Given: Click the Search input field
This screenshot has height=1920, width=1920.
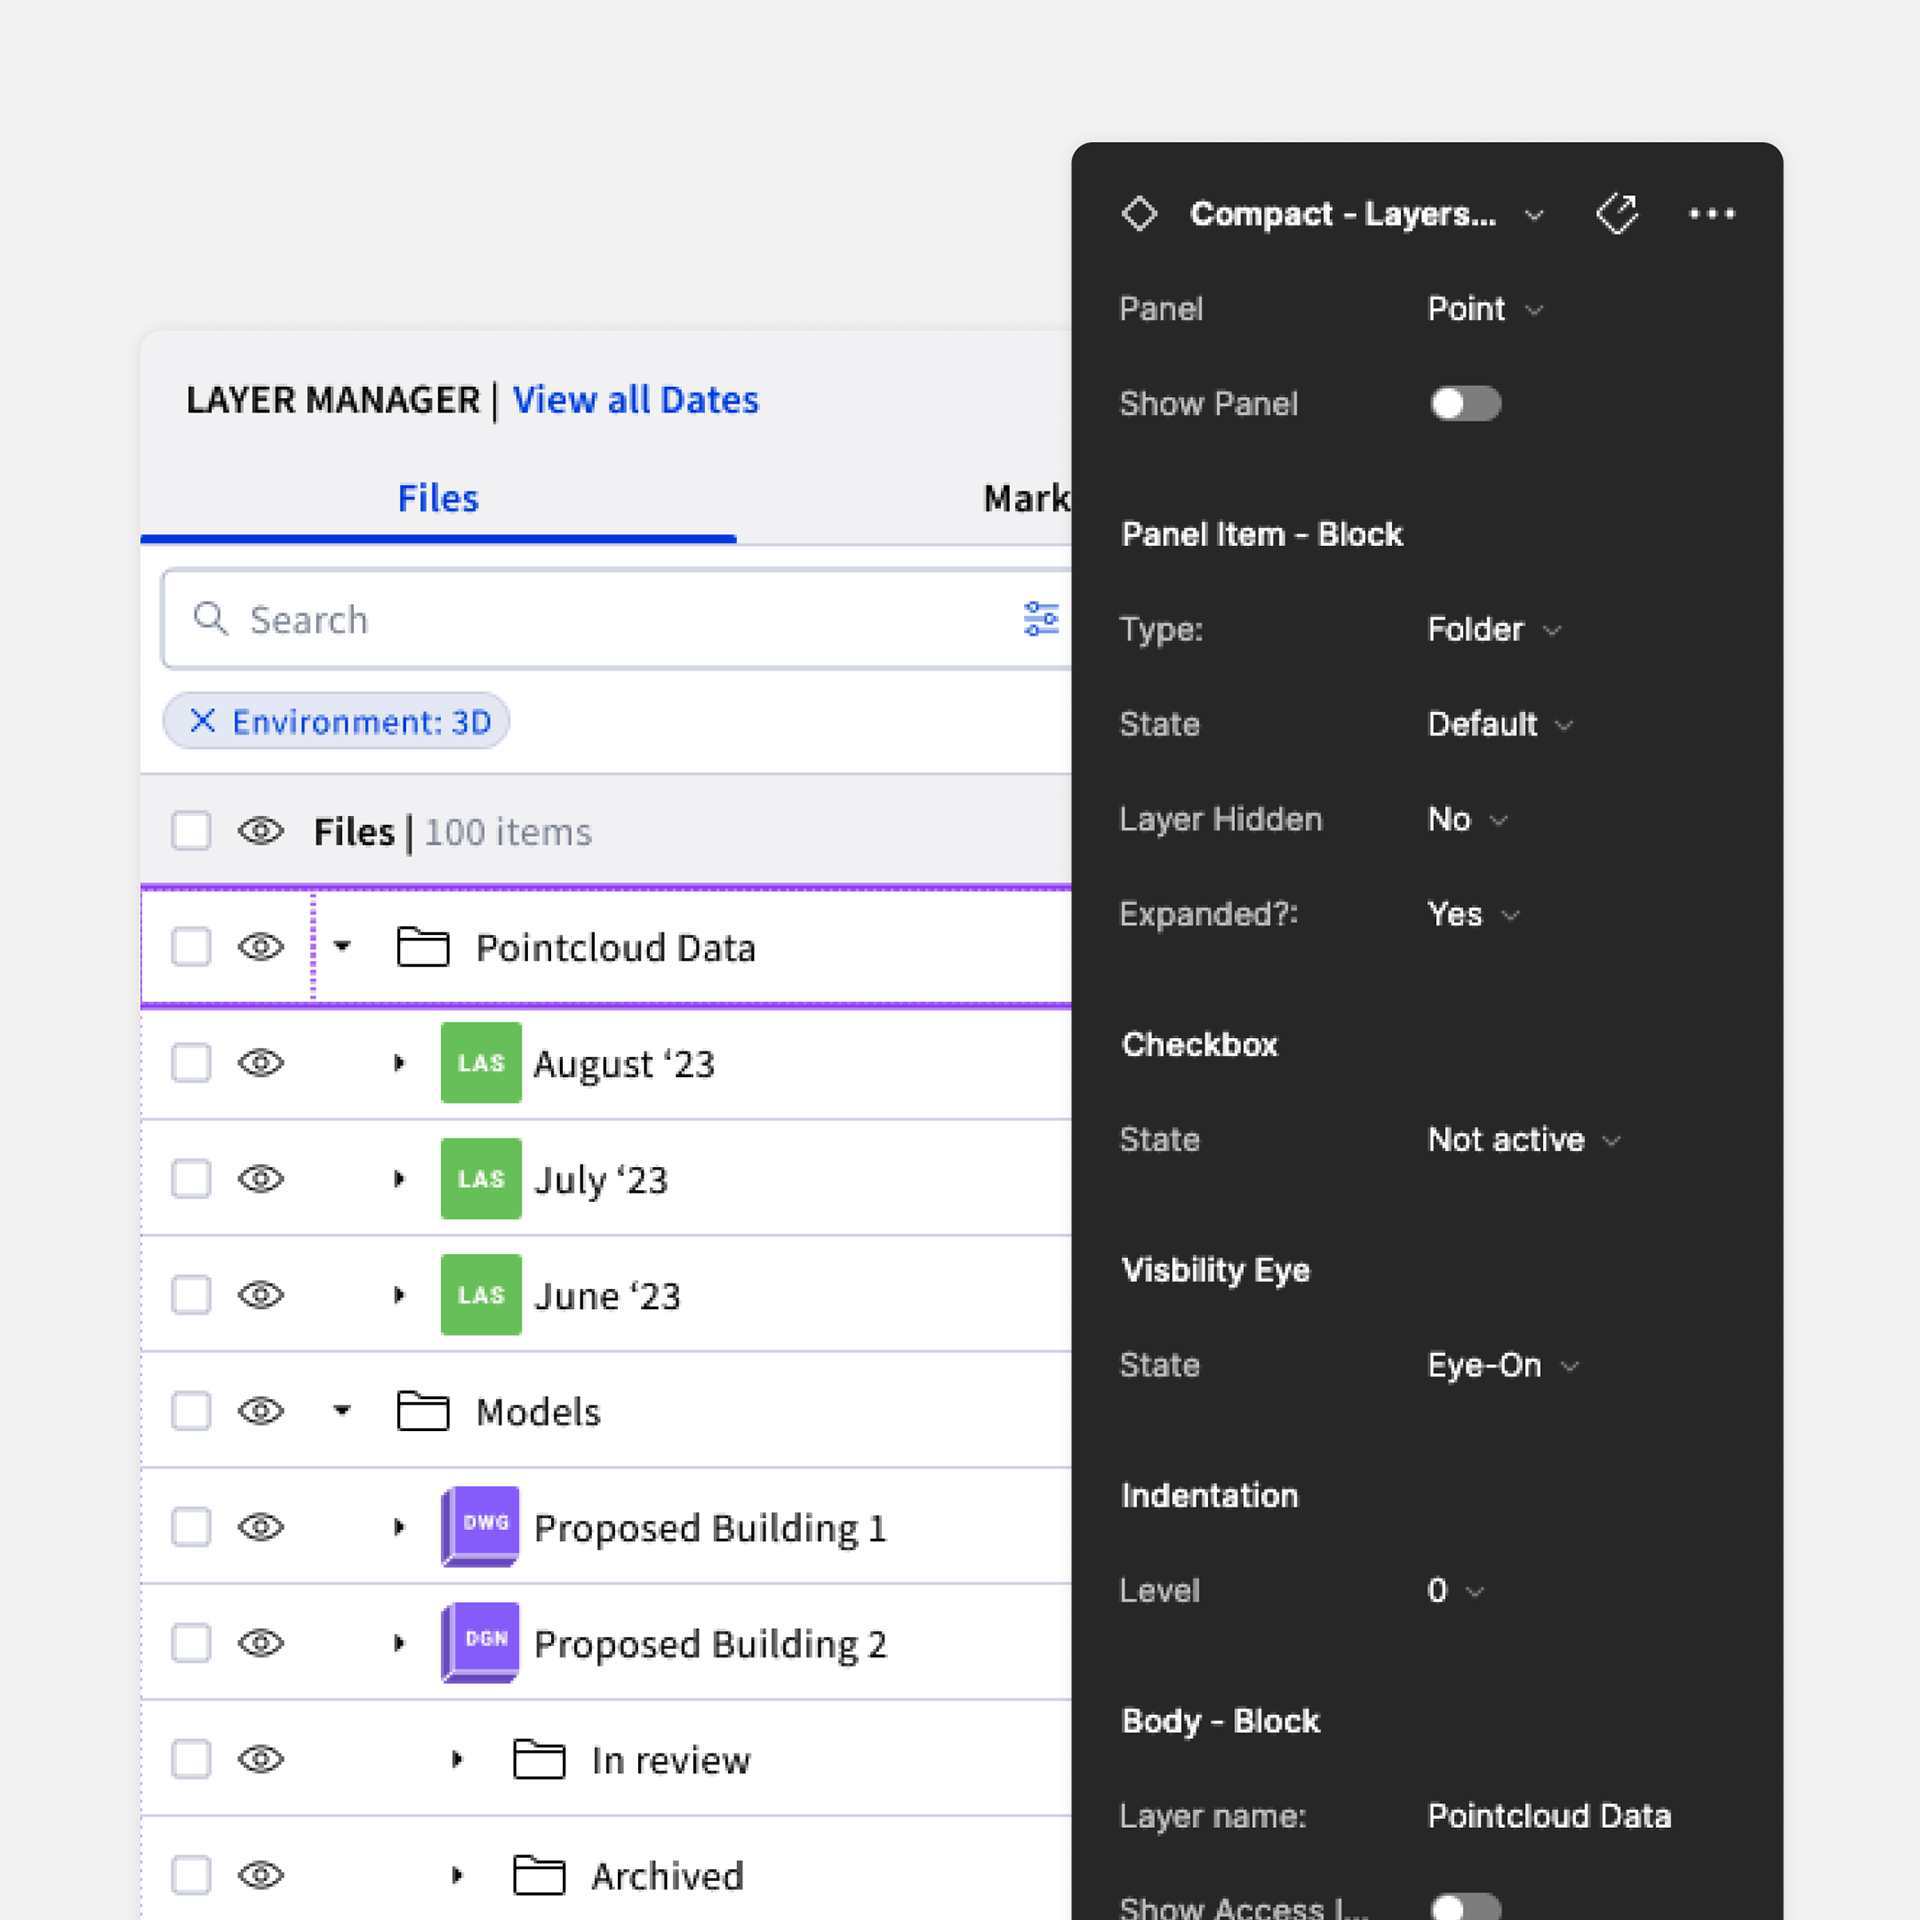Looking at the screenshot, I should coord(600,620).
